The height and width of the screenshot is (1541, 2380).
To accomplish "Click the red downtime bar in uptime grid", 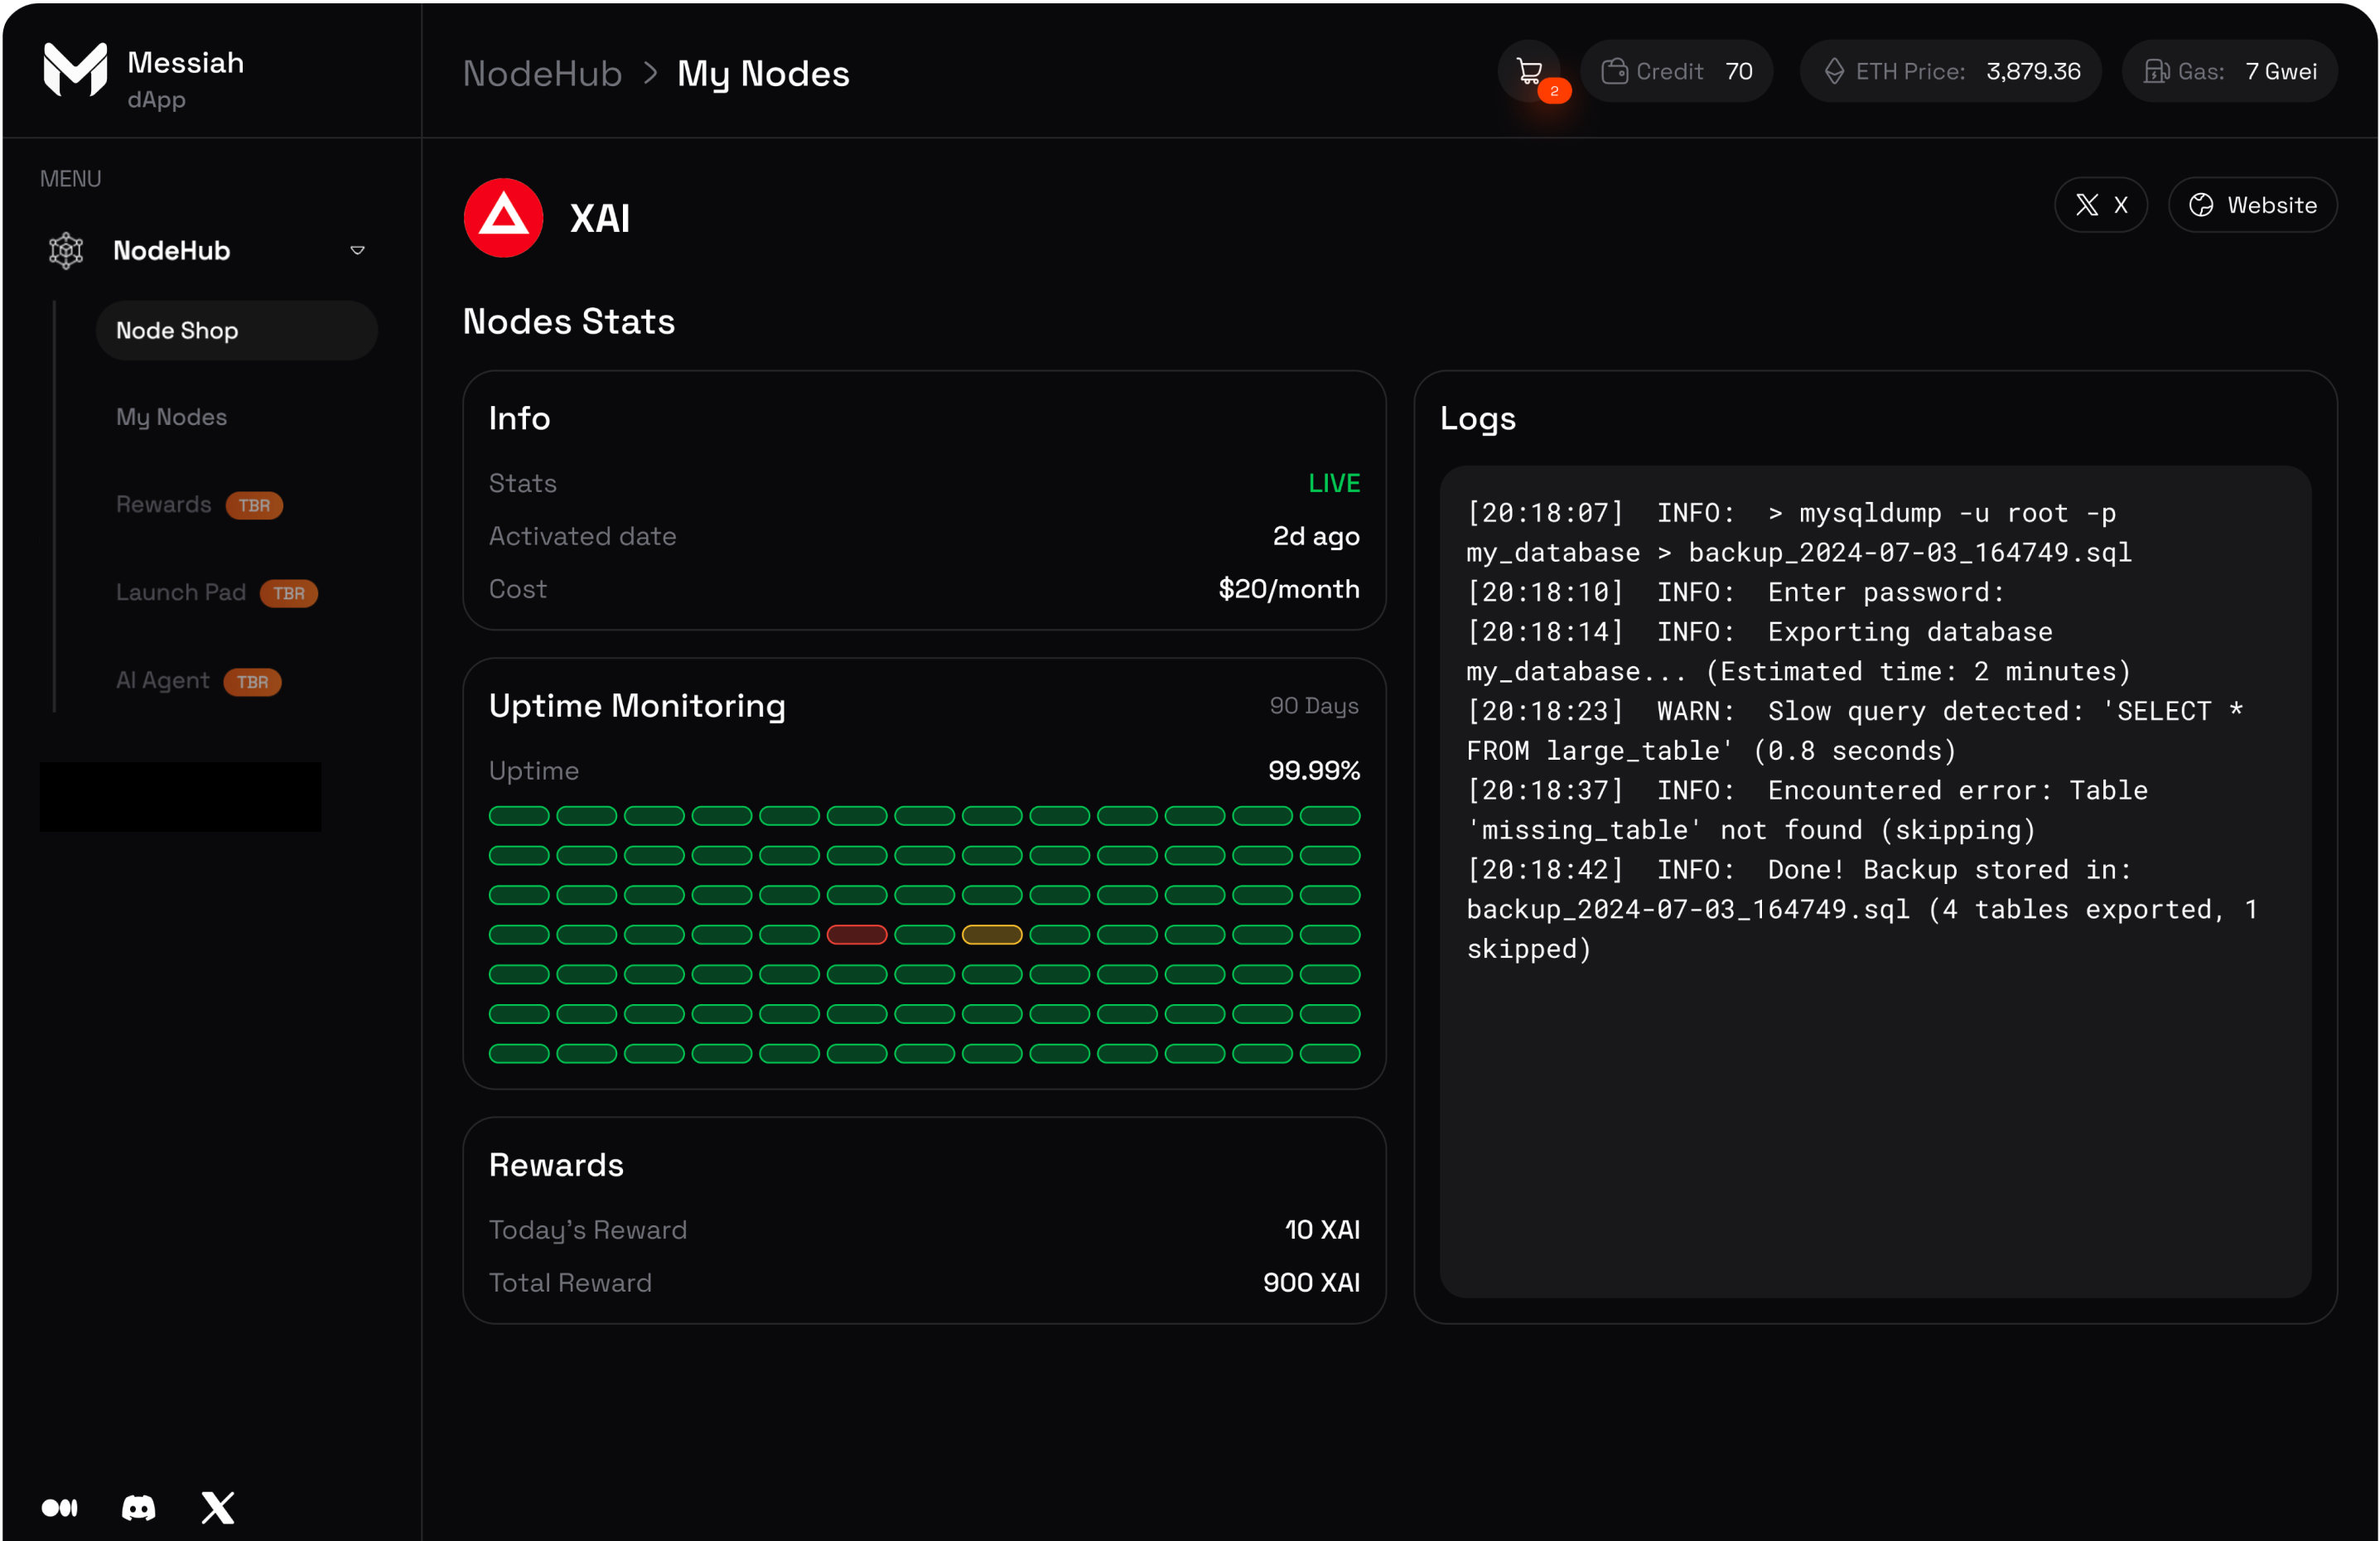I will pos(857,934).
